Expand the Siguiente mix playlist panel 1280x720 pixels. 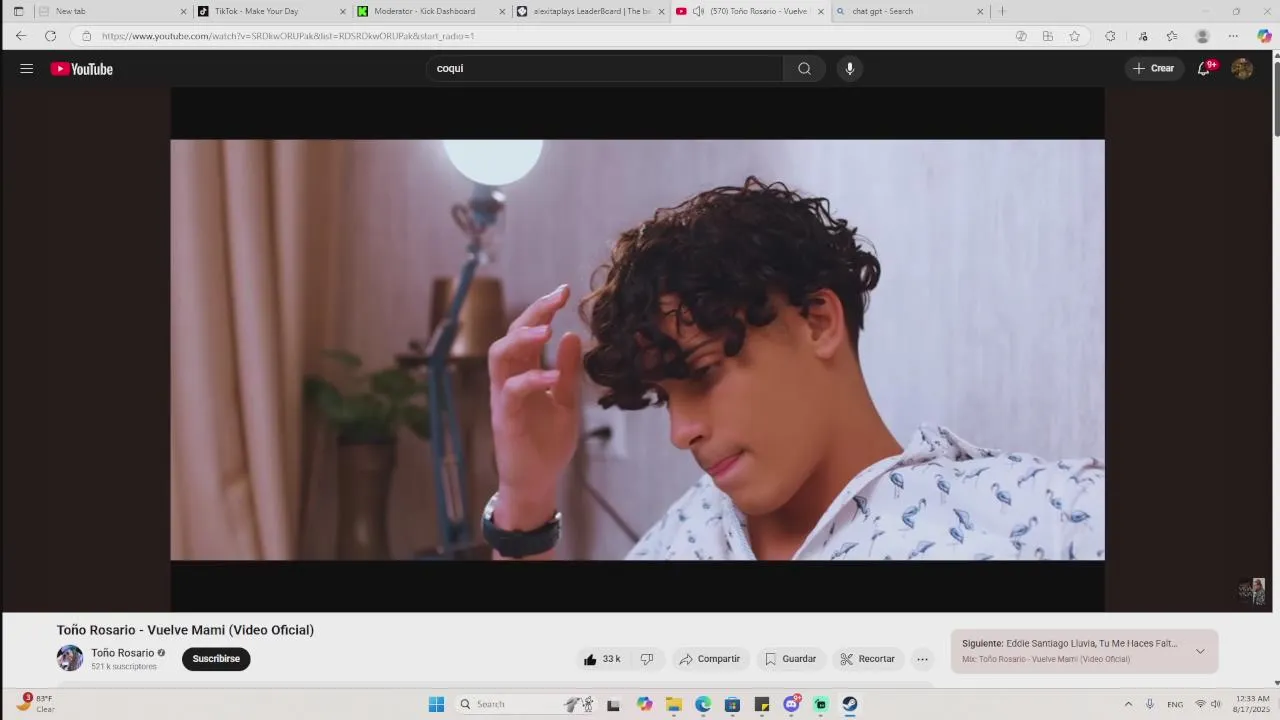pyautogui.click(x=1200, y=651)
